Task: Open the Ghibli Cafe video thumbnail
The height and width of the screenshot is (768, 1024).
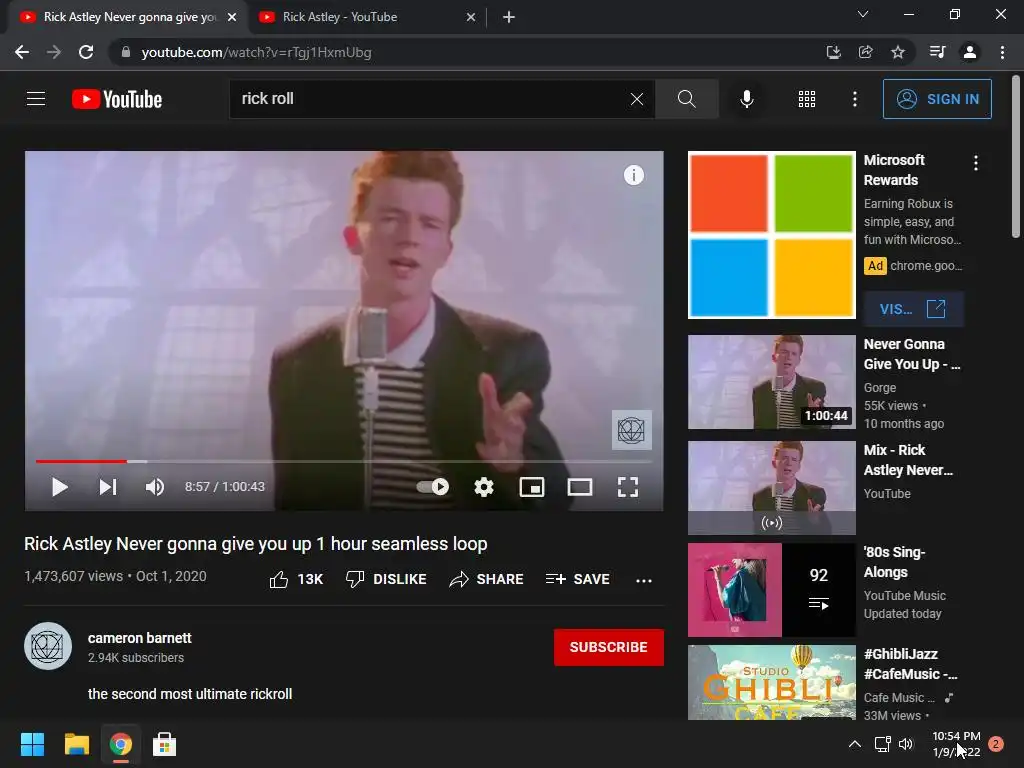Action: (x=772, y=682)
